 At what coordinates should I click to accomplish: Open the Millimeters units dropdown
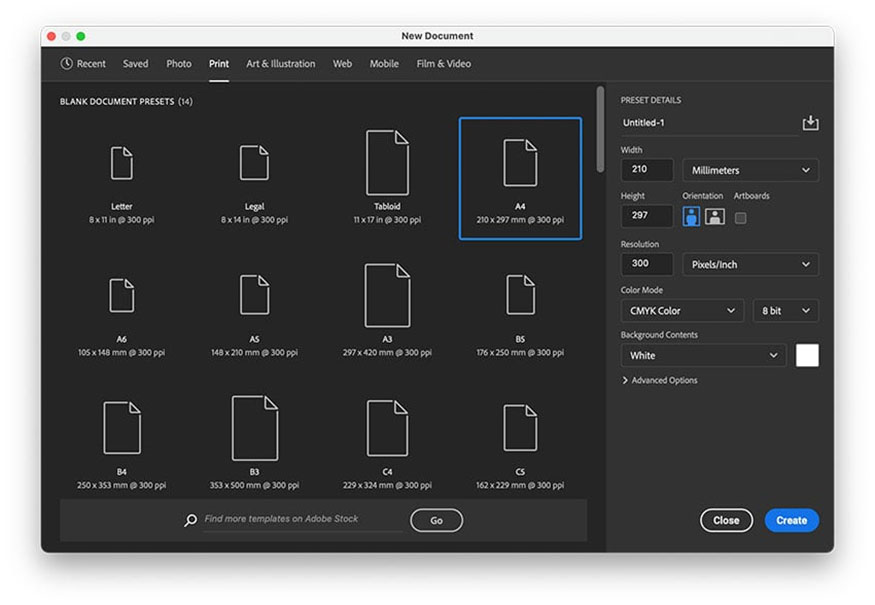750,170
